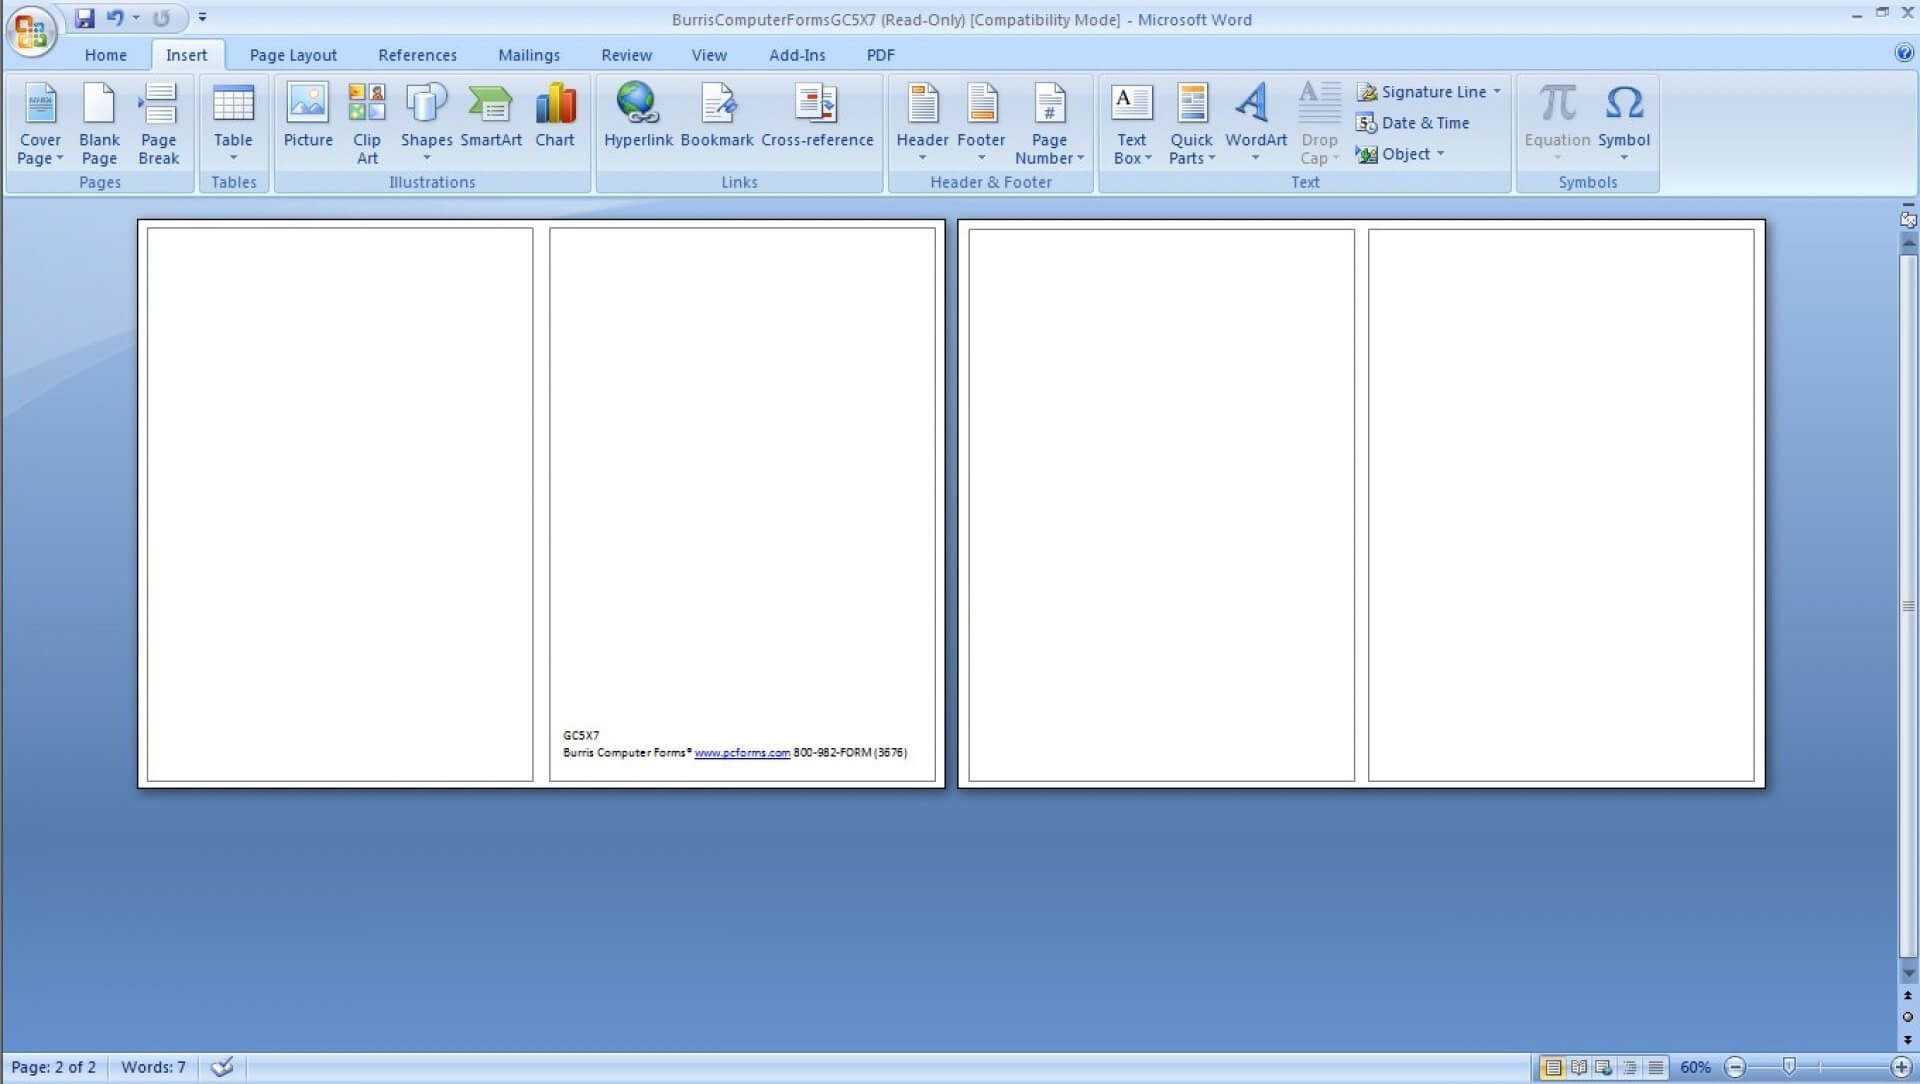Toggle the Object insertion expander
This screenshot has width=1920, height=1084.
pos(1443,154)
